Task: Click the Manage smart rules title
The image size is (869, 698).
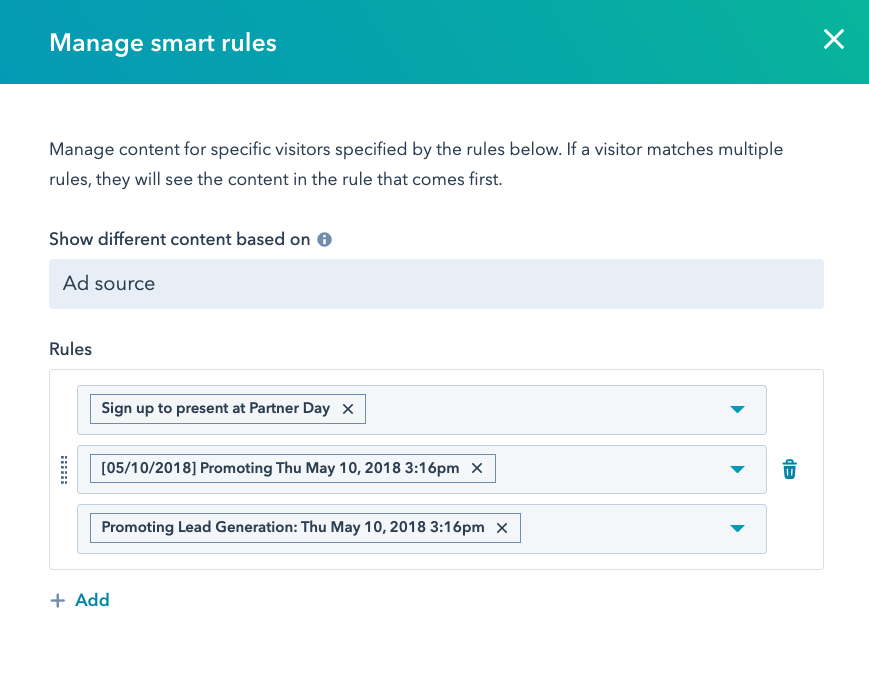Action: (163, 42)
